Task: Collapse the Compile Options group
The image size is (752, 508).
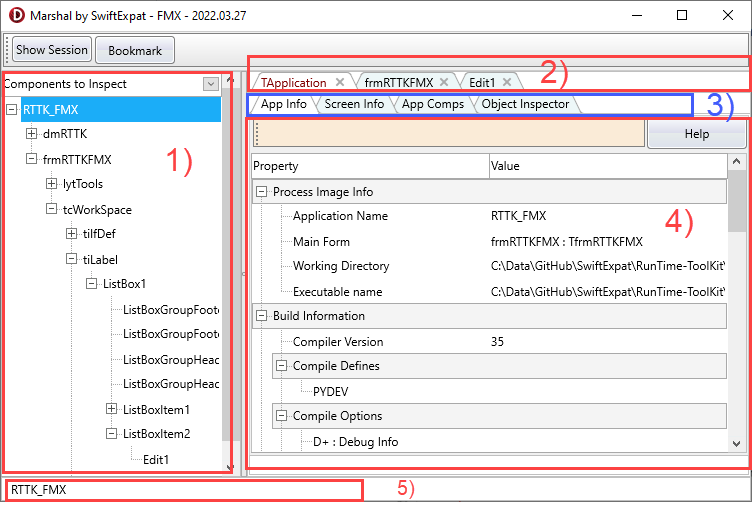Action: tap(282, 417)
